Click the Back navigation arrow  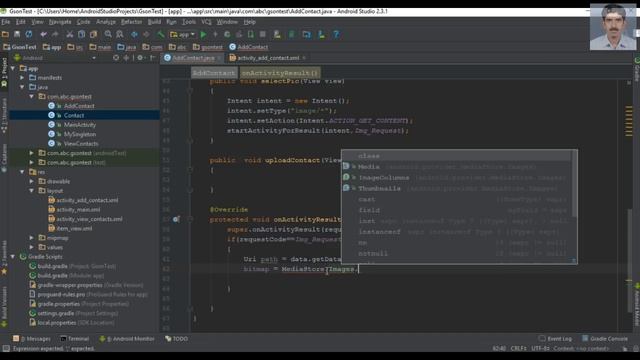134,35
